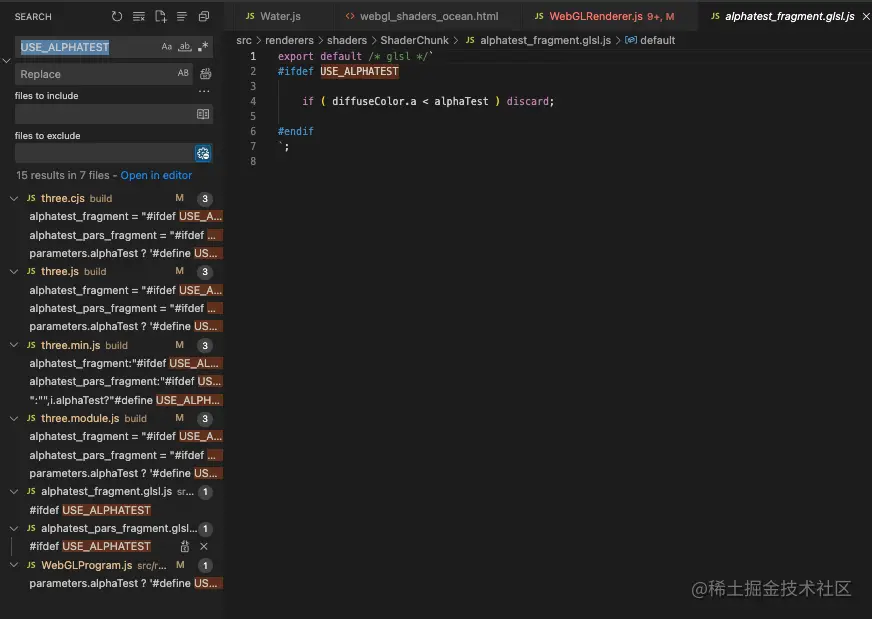
Task: Toggle Preserve Case in Replace field
Action: click(183, 73)
